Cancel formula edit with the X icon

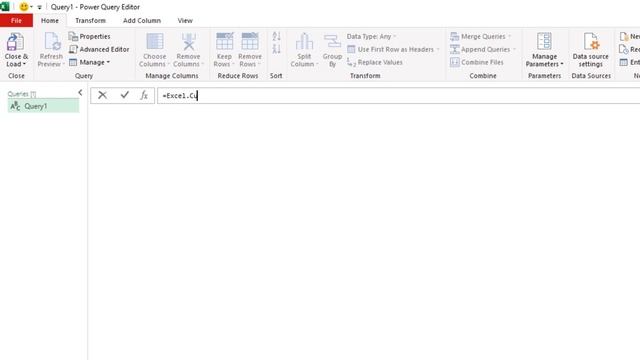[x=102, y=95]
